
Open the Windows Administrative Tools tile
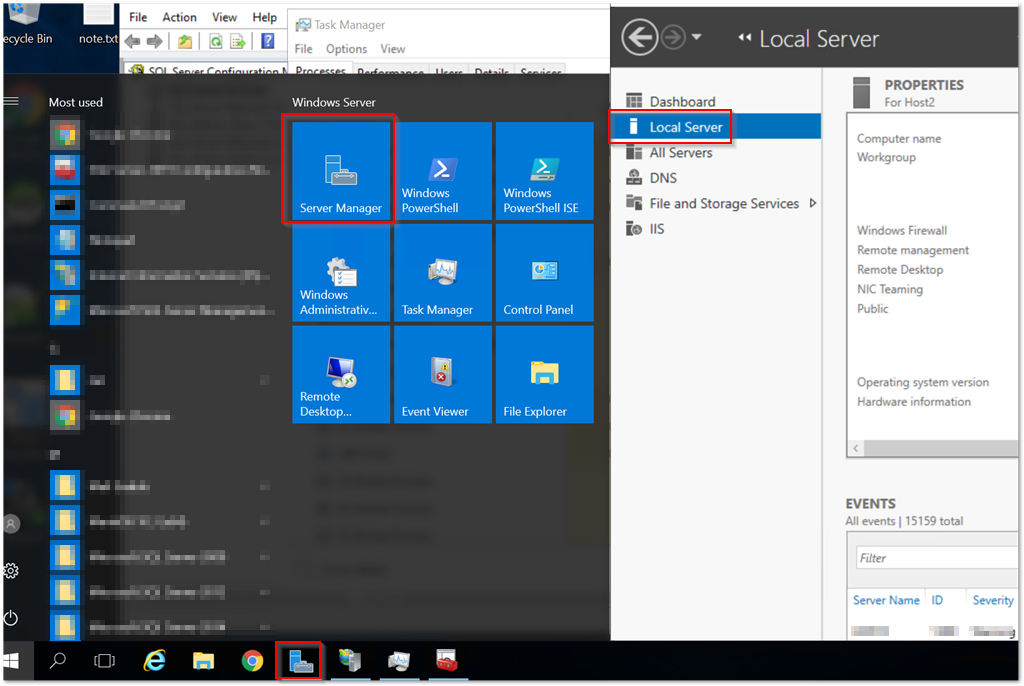coord(340,273)
